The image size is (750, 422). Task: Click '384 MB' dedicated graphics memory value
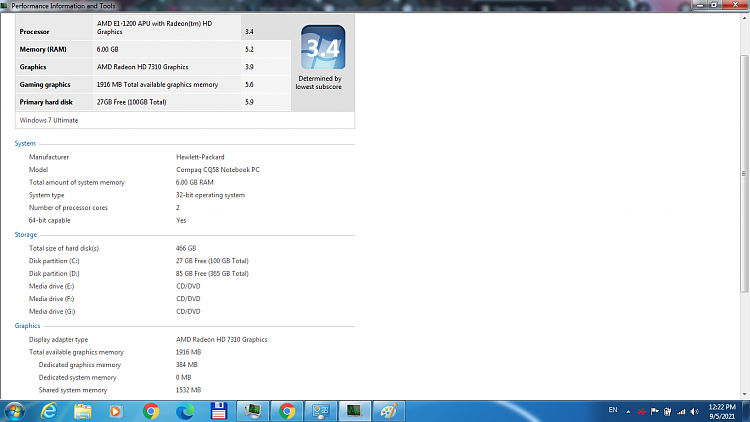187,365
